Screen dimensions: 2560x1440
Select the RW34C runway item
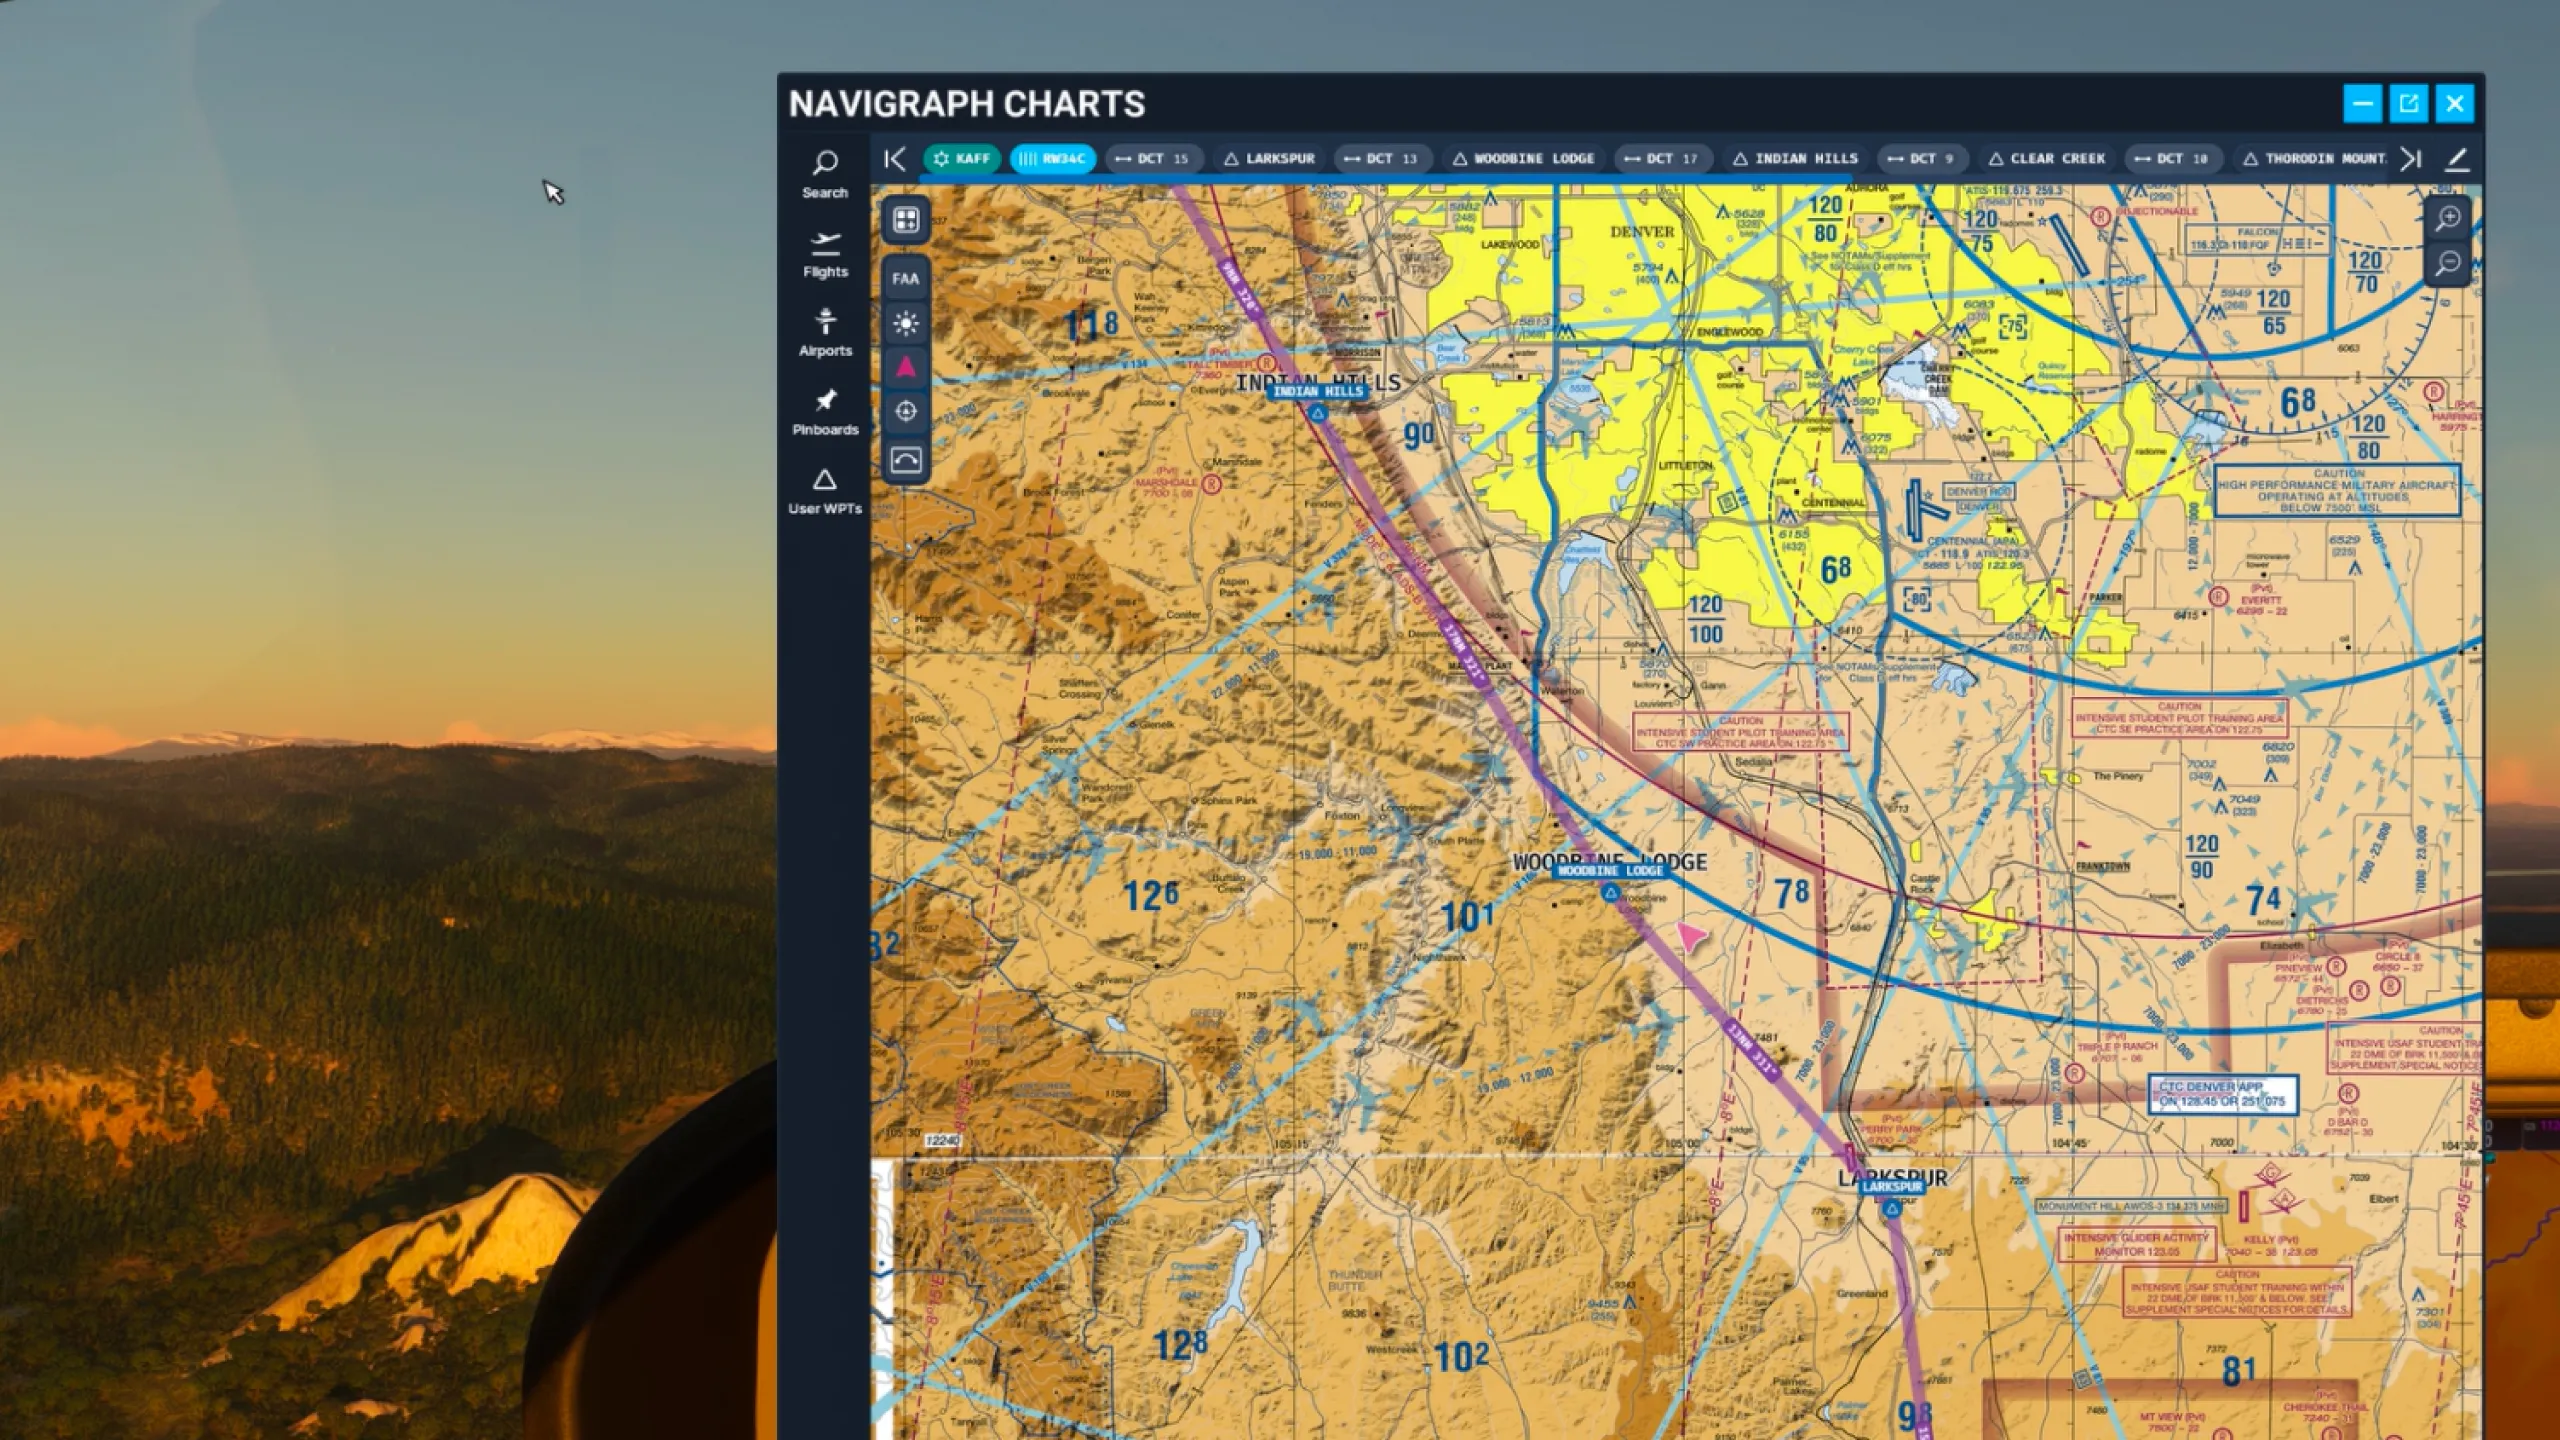1054,158
